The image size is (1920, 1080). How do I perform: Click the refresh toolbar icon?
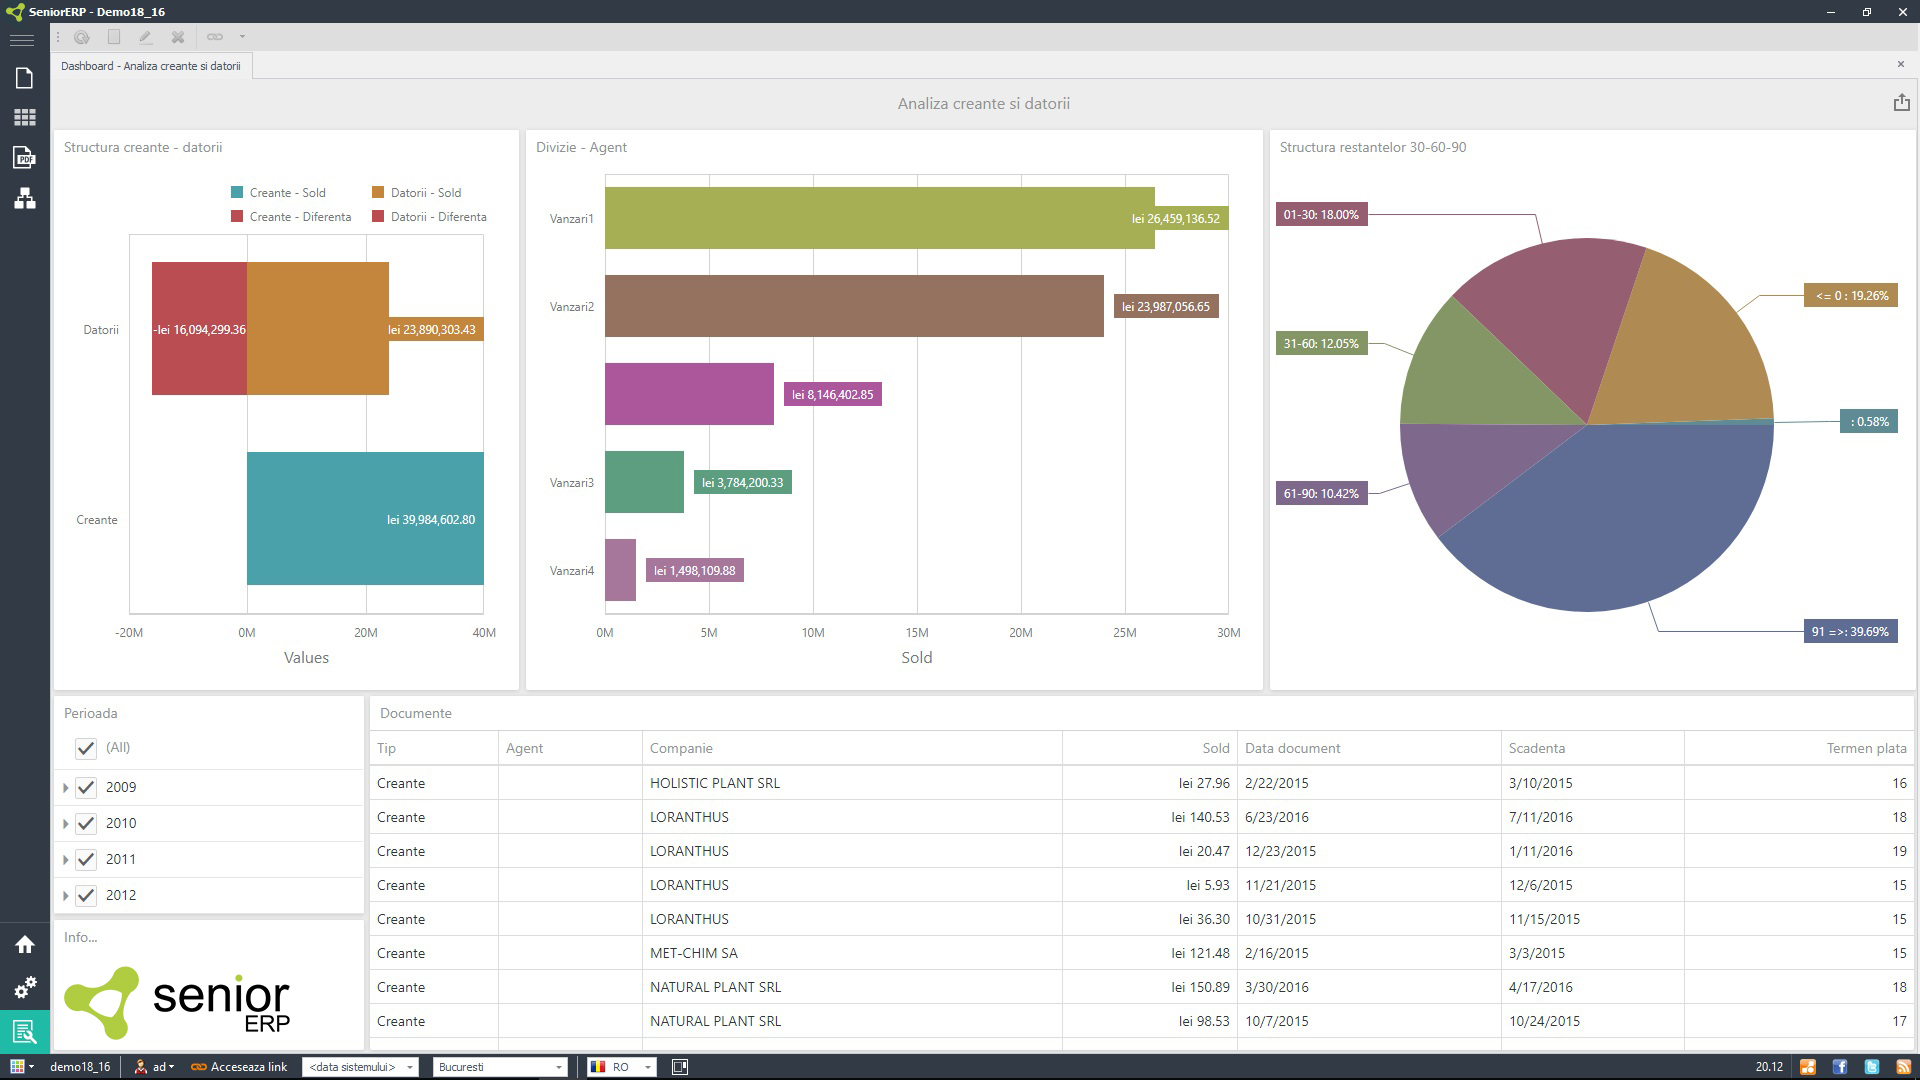82,37
